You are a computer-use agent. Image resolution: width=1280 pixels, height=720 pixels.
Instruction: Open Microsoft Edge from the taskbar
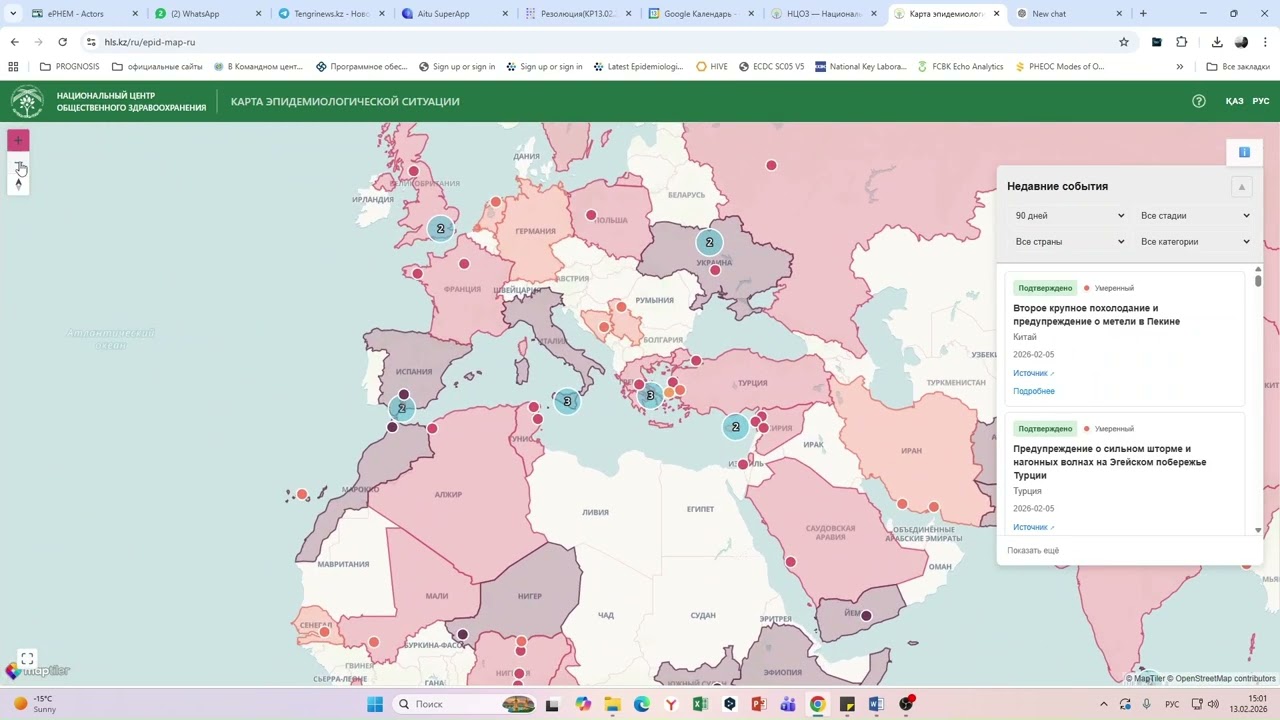pos(642,704)
